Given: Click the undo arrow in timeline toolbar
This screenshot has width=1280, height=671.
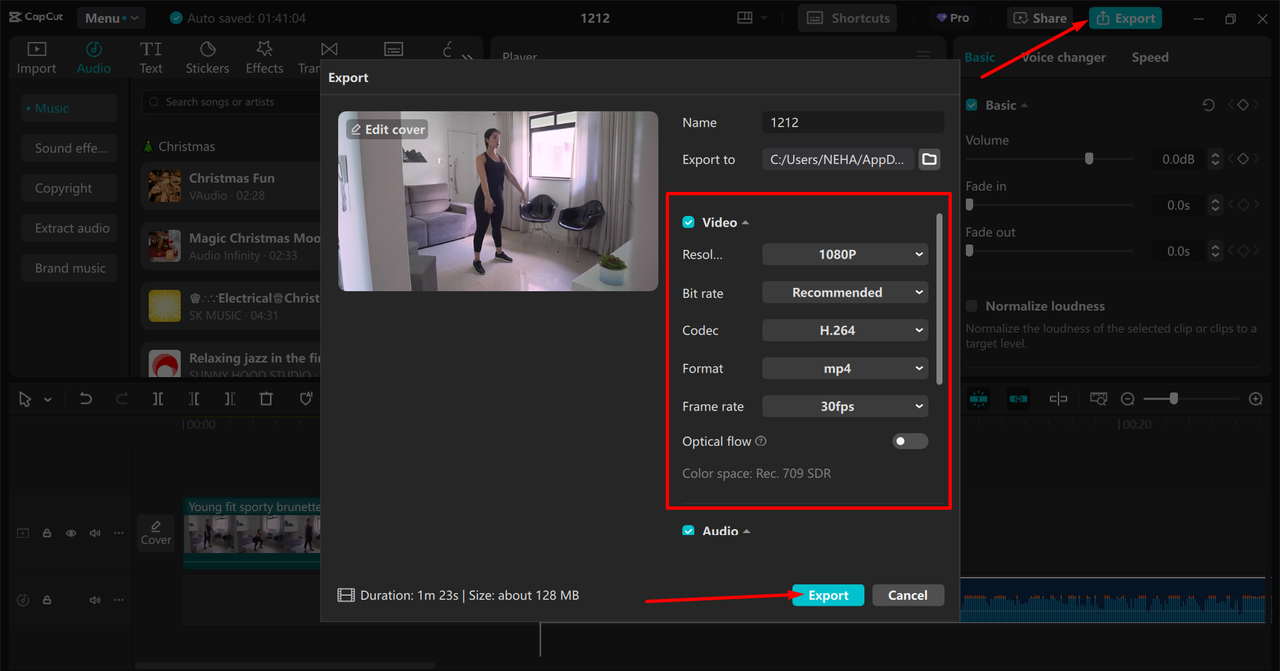Looking at the screenshot, I should [86, 399].
